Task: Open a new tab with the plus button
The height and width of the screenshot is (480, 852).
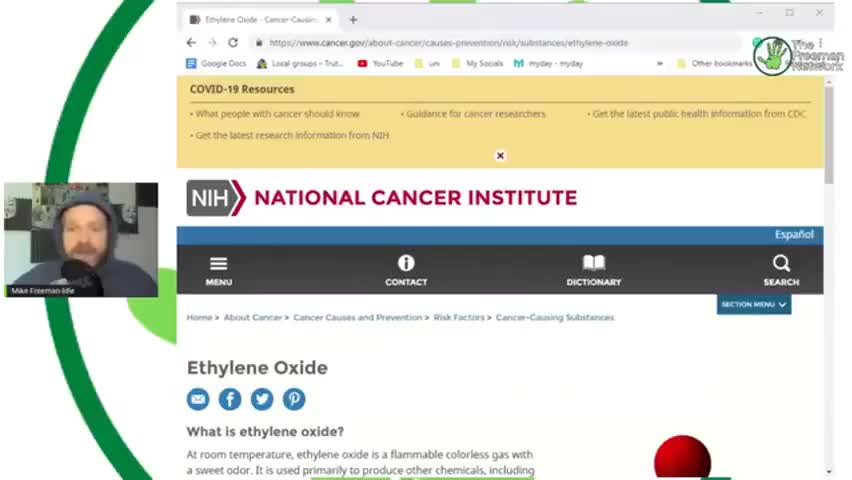Action: coord(353,20)
